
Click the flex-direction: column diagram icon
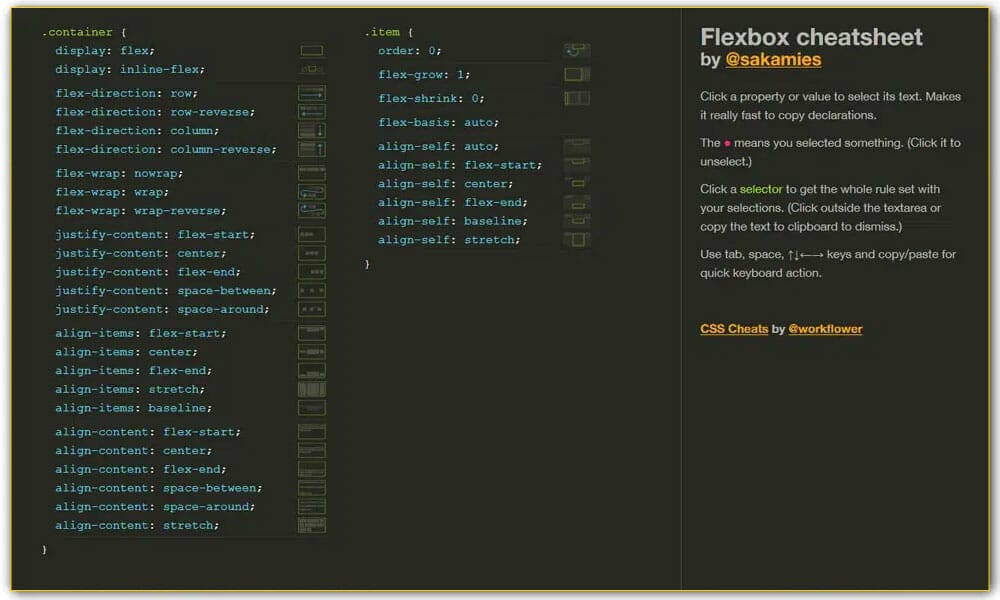point(310,131)
